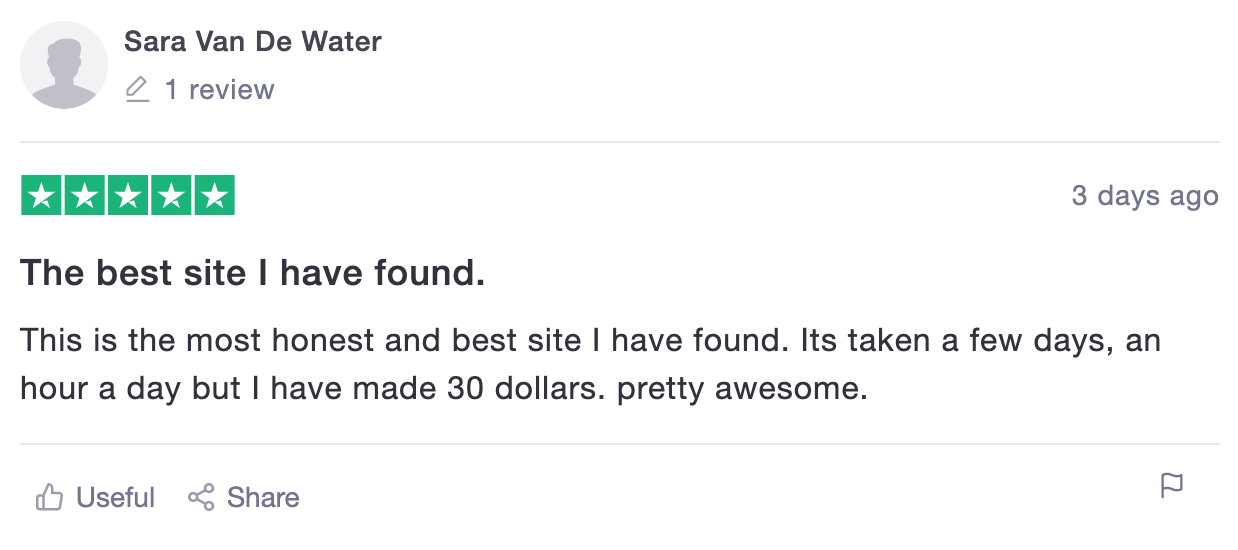The width and height of the screenshot is (1238, 550).
Task: Click the share network icon
Action: 201,497
